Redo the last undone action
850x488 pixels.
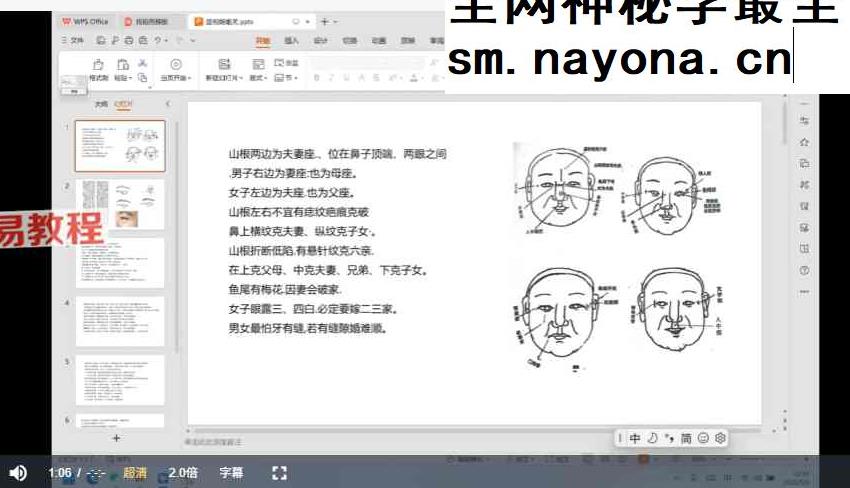click(x=179, y=40)
